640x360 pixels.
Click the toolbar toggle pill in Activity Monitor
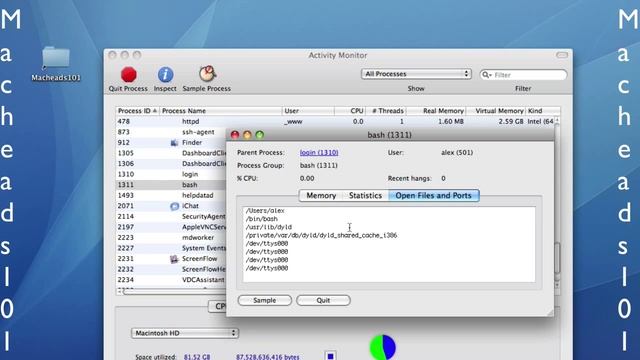coord(562,55)
